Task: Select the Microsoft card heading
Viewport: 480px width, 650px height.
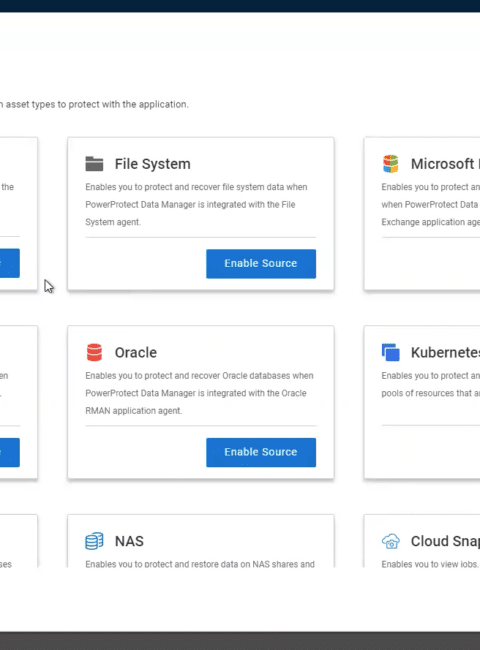Action: pos(445,164)
